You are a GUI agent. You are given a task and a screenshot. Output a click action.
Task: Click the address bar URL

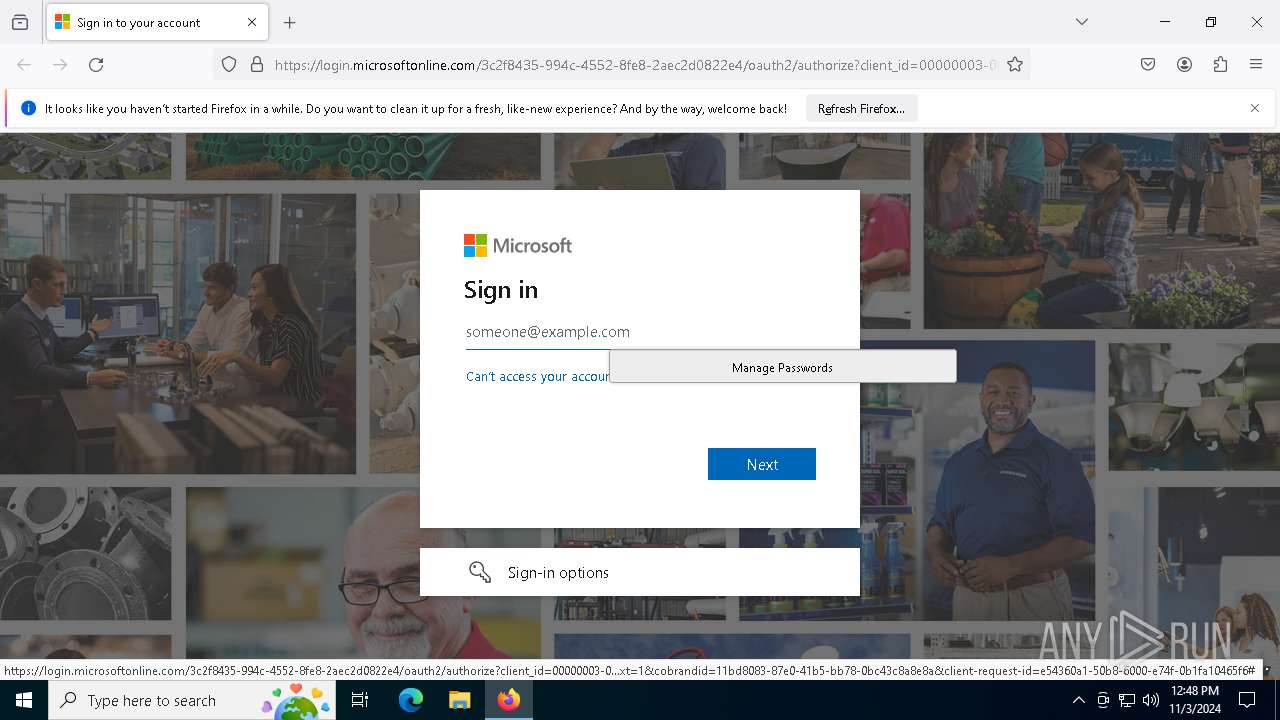635,65
